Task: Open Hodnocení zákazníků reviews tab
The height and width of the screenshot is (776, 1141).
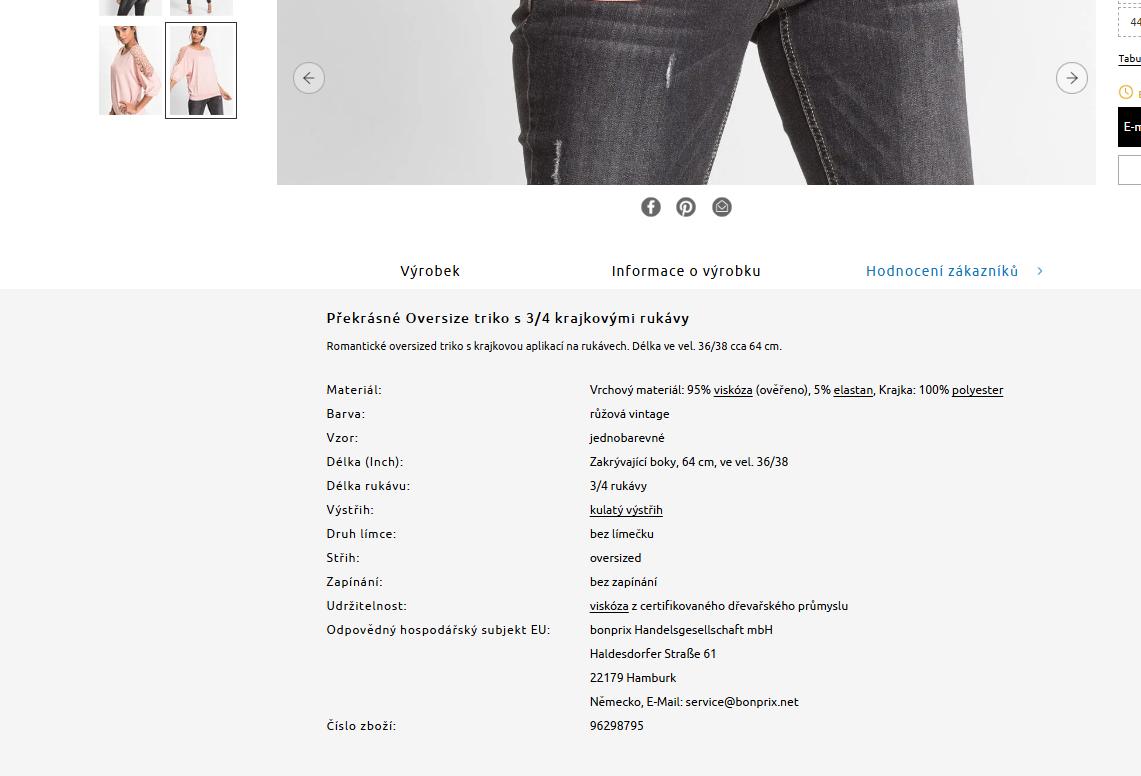Action: (942, 271)
